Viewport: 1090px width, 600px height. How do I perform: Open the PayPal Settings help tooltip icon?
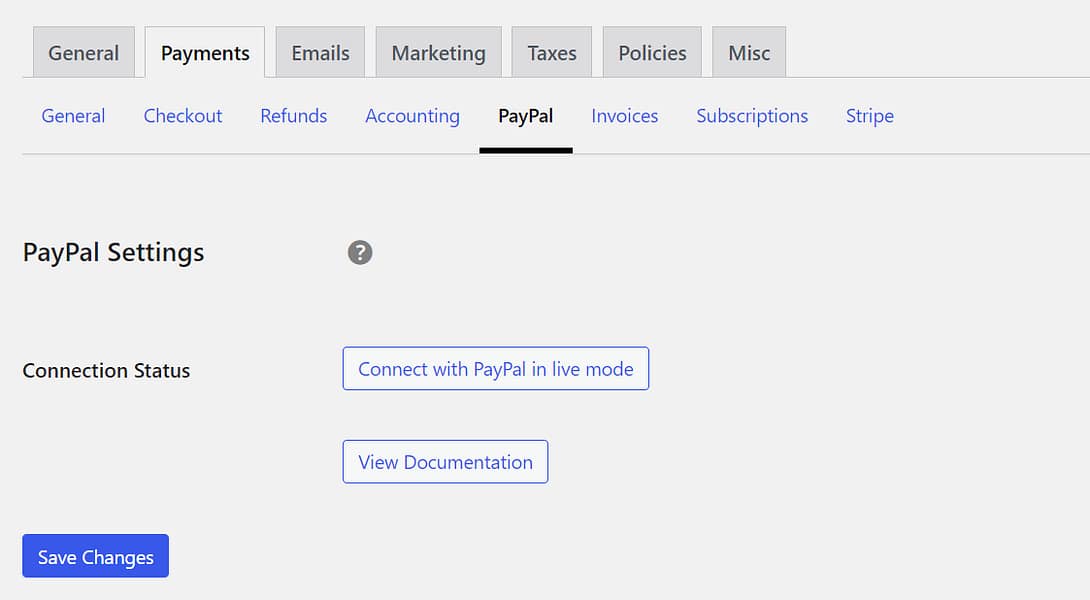coord(360,253)
